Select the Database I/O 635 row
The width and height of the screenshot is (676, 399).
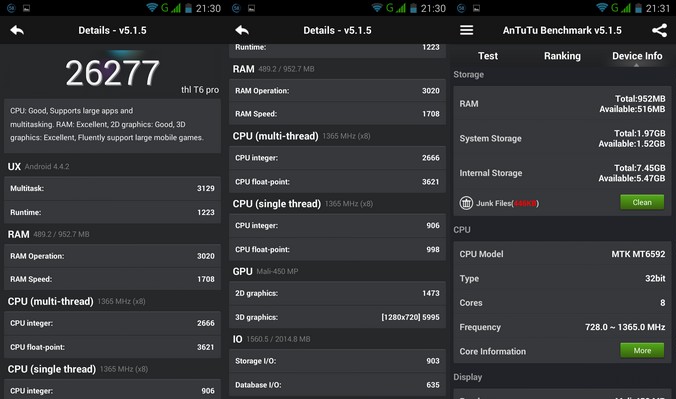tap(338, 385)
